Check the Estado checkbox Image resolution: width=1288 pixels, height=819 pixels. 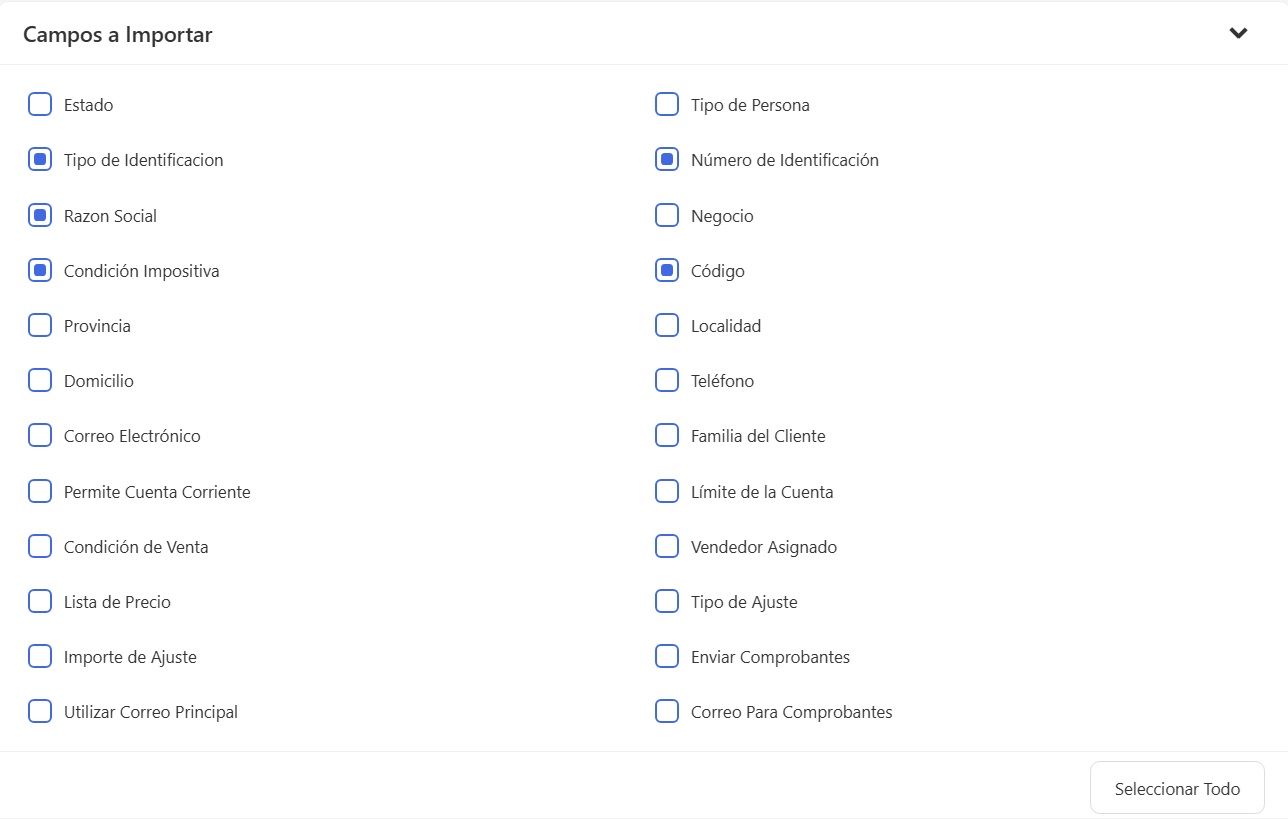click(40, 104)
